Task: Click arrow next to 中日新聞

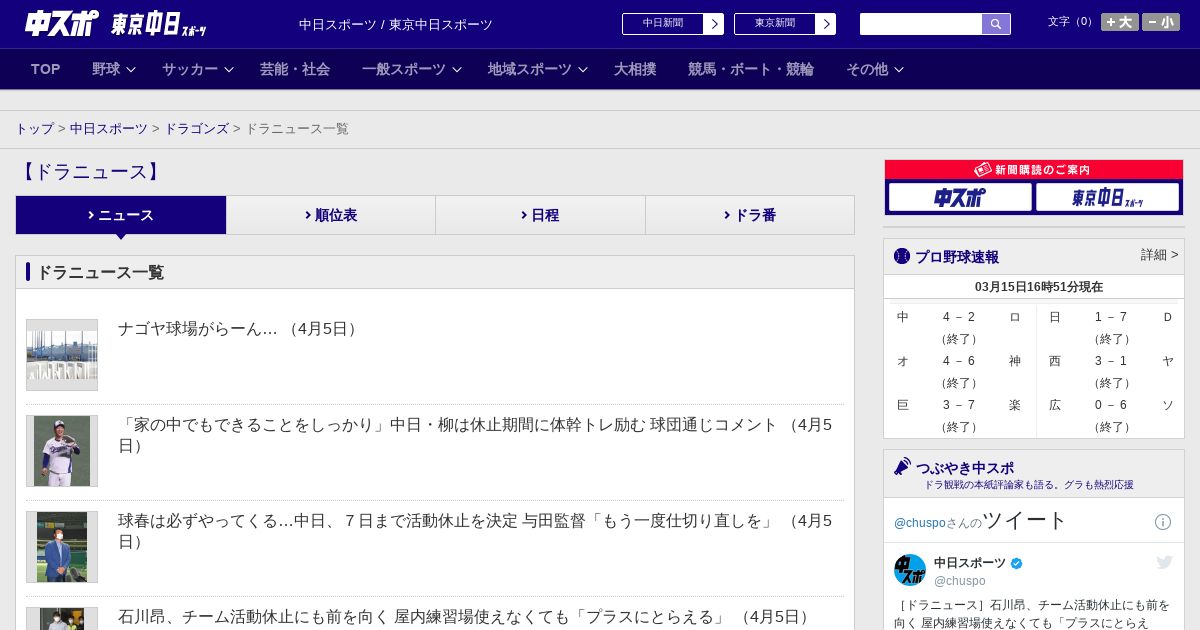Action: click(x=714, y=24)
